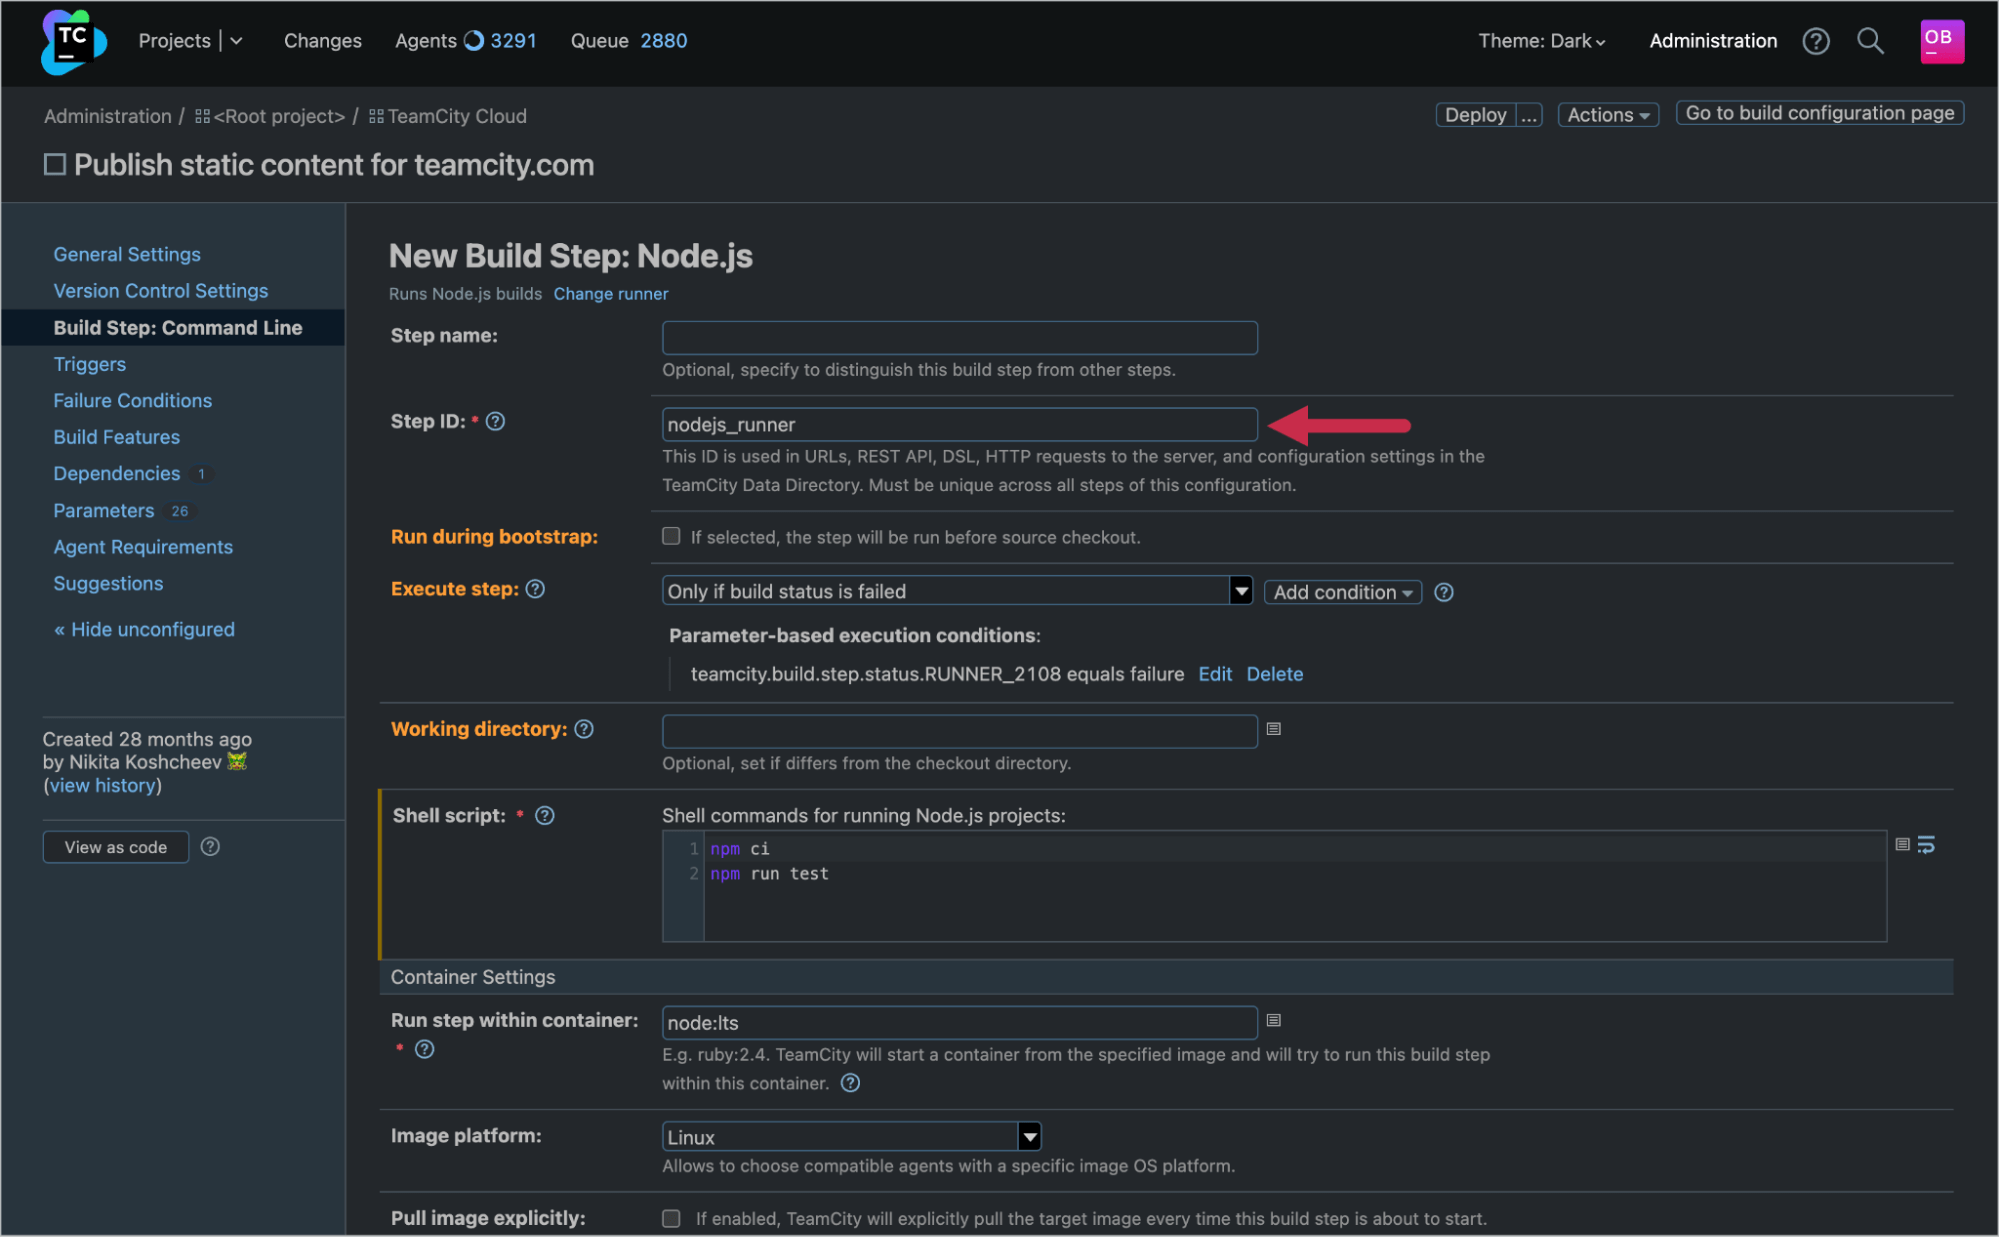Click TeamCity Cloud grid icon in breadcrumb
The height and width of the screenshot is (1237, 1999).
(376, 116)
